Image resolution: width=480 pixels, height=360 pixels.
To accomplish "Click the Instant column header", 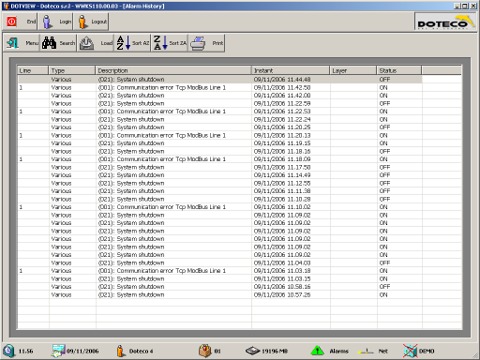I will [291, 70].
